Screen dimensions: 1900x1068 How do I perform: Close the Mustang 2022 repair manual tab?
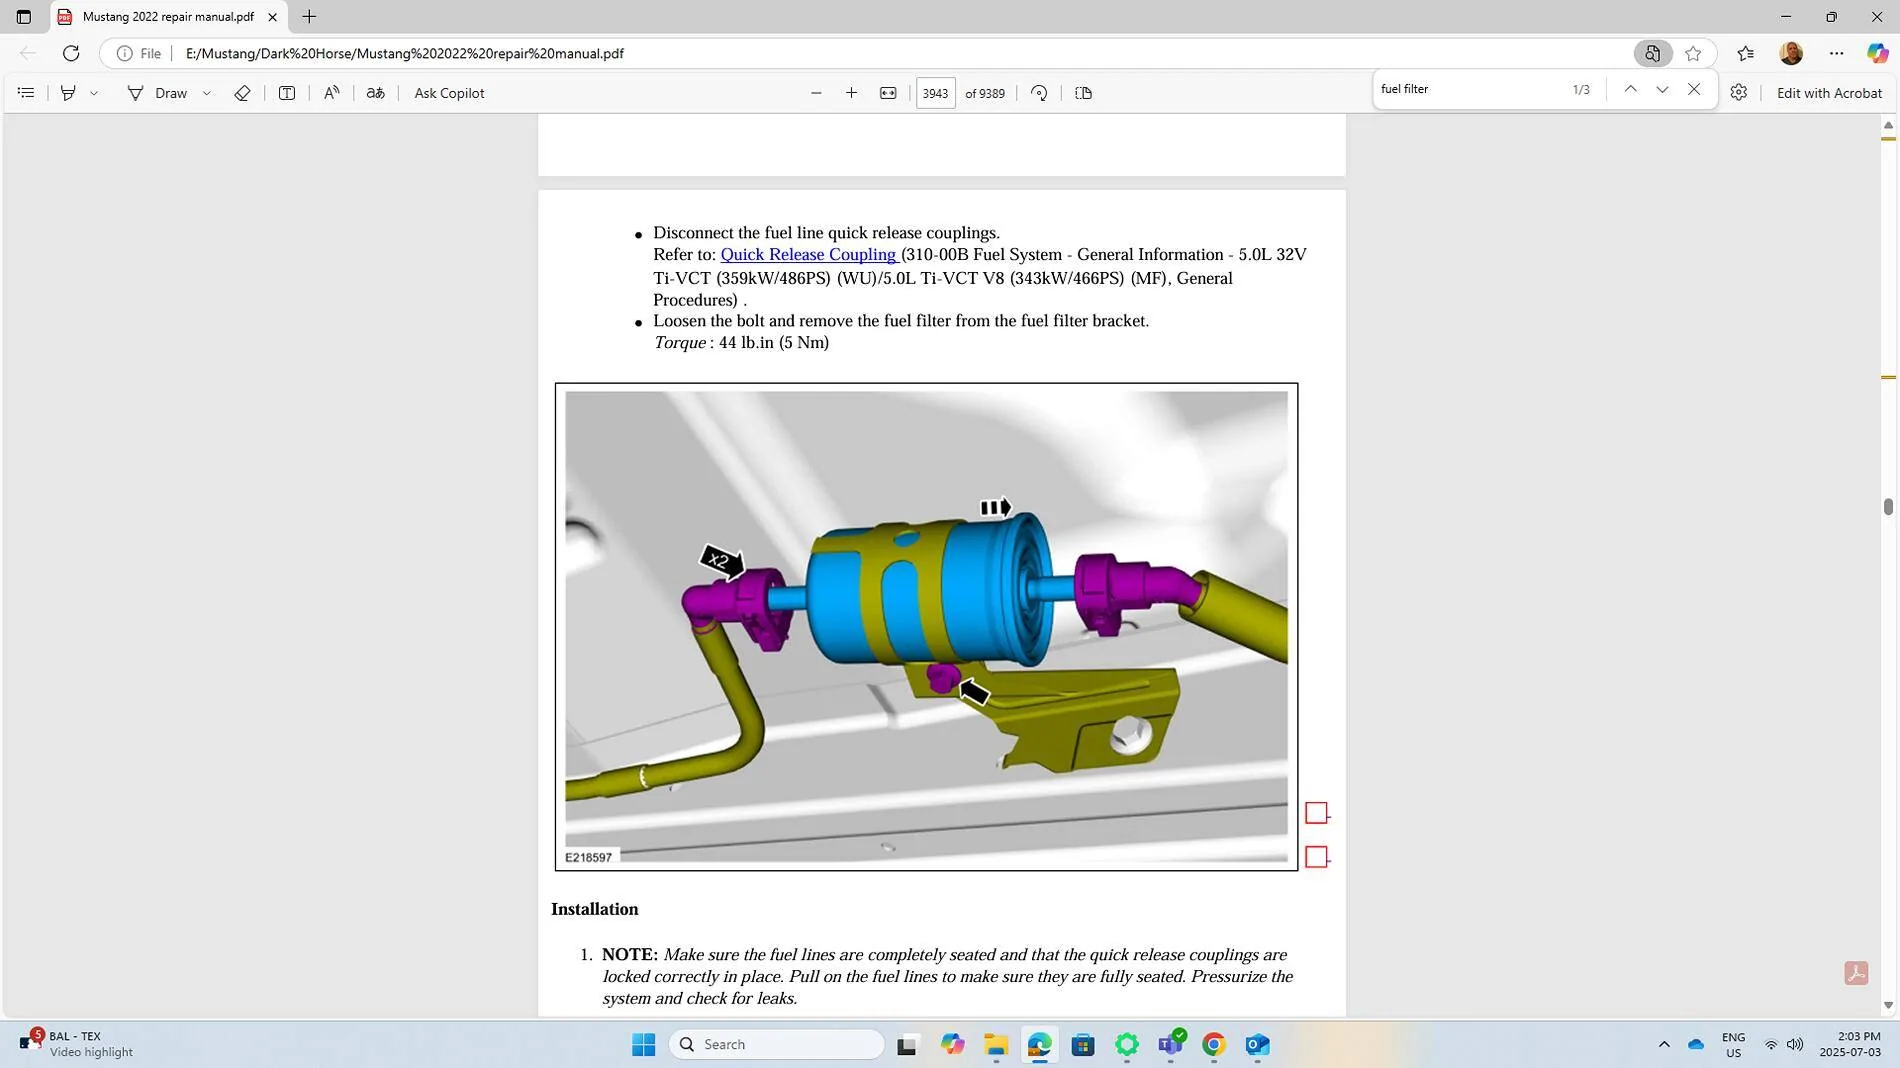[272, 17]
